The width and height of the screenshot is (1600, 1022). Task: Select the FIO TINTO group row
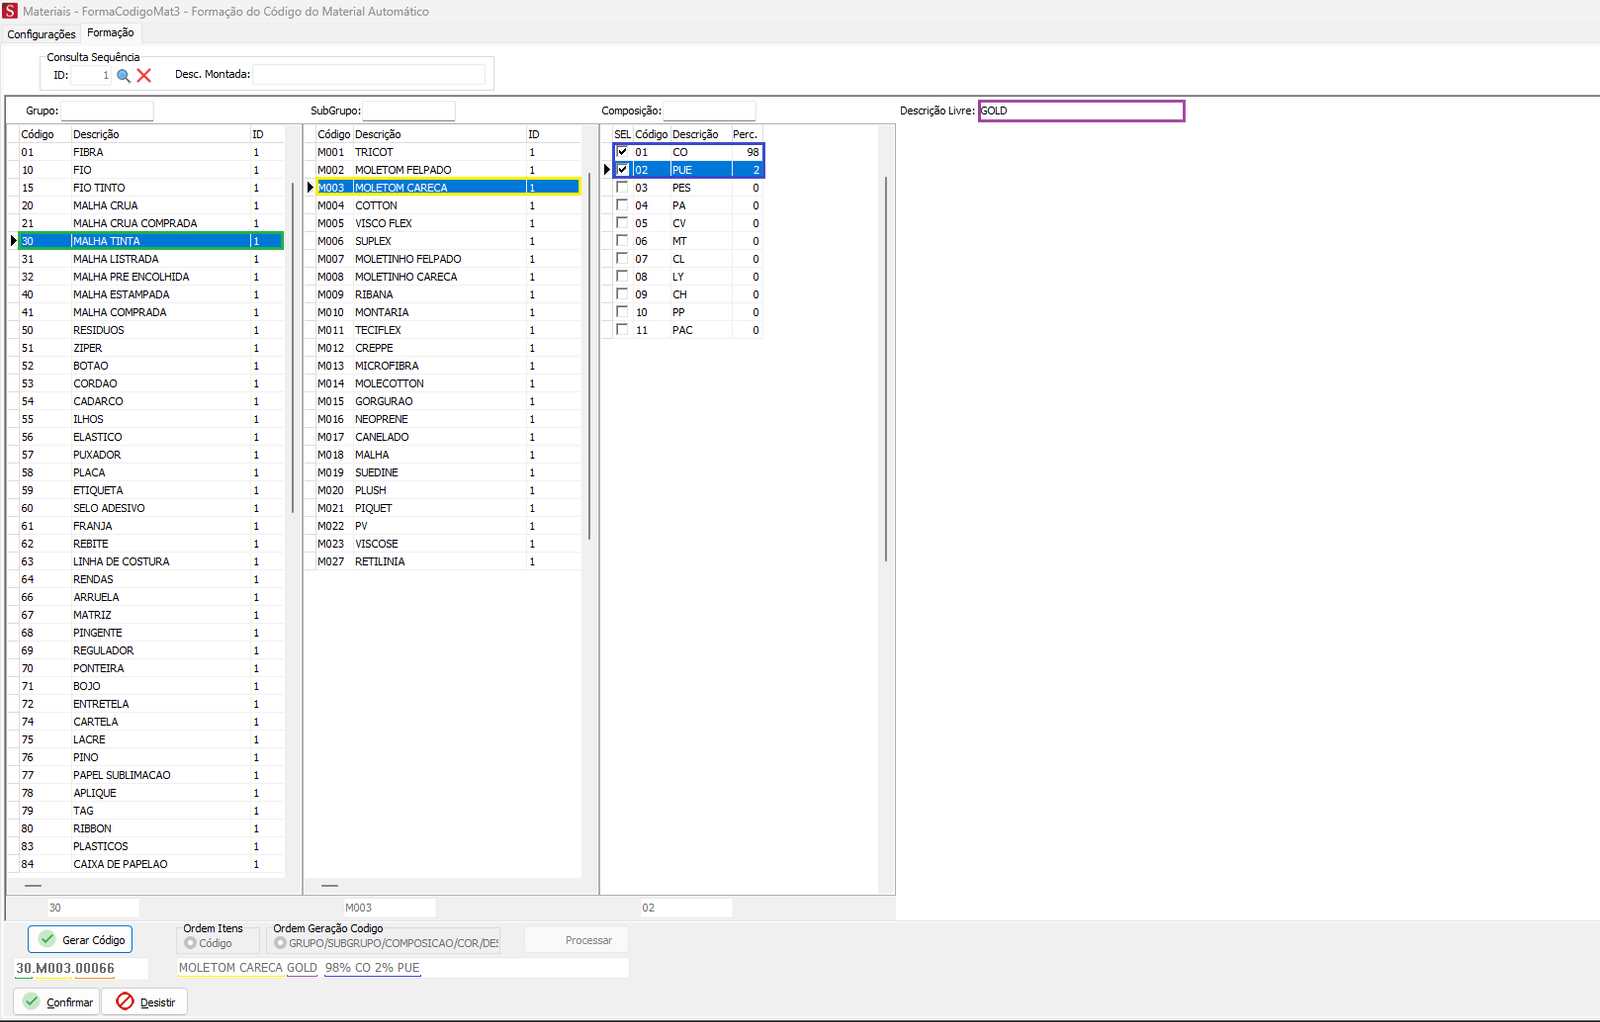coord(151,187)
